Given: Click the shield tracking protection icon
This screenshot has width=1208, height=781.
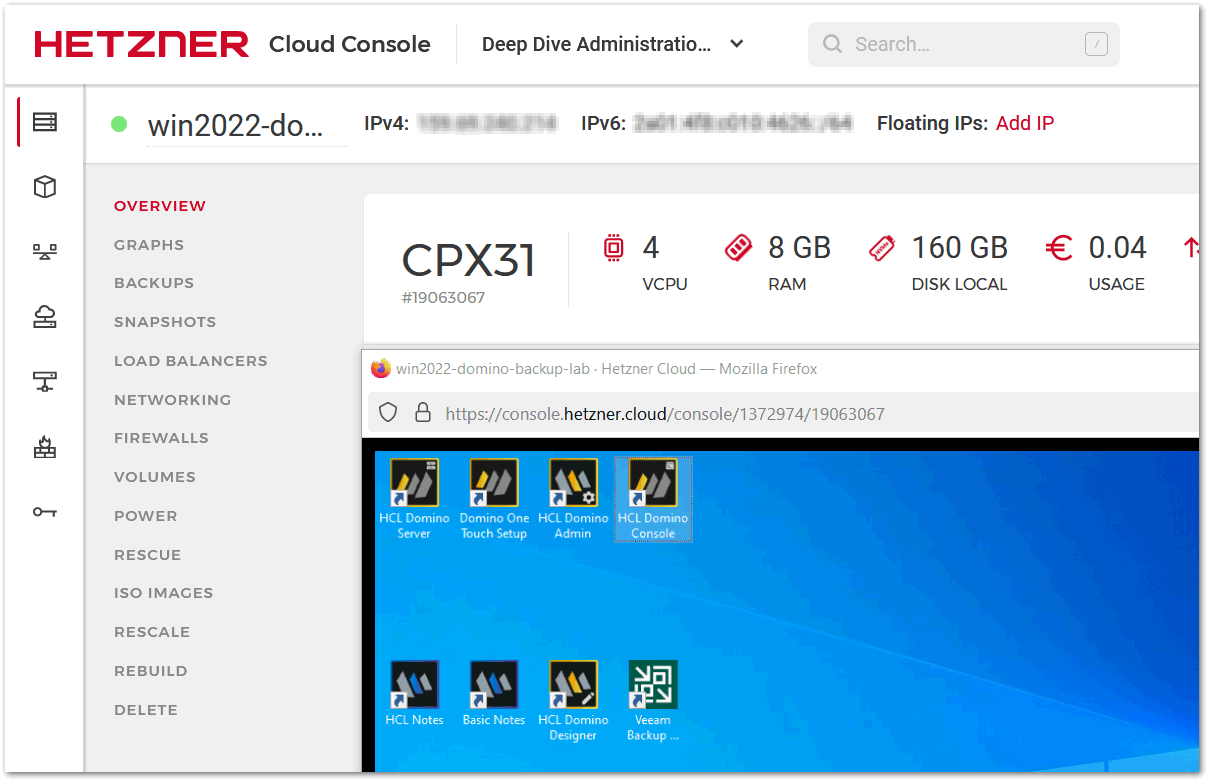Looking at the screenshot, I should (x=389, y=413).
